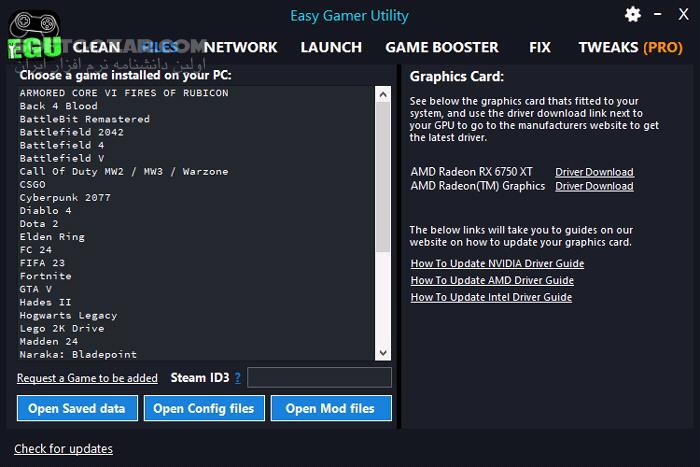This screenshot has width=700, height=467.
Task: Select BattleBit Remastered in the list
Action: 196,119
